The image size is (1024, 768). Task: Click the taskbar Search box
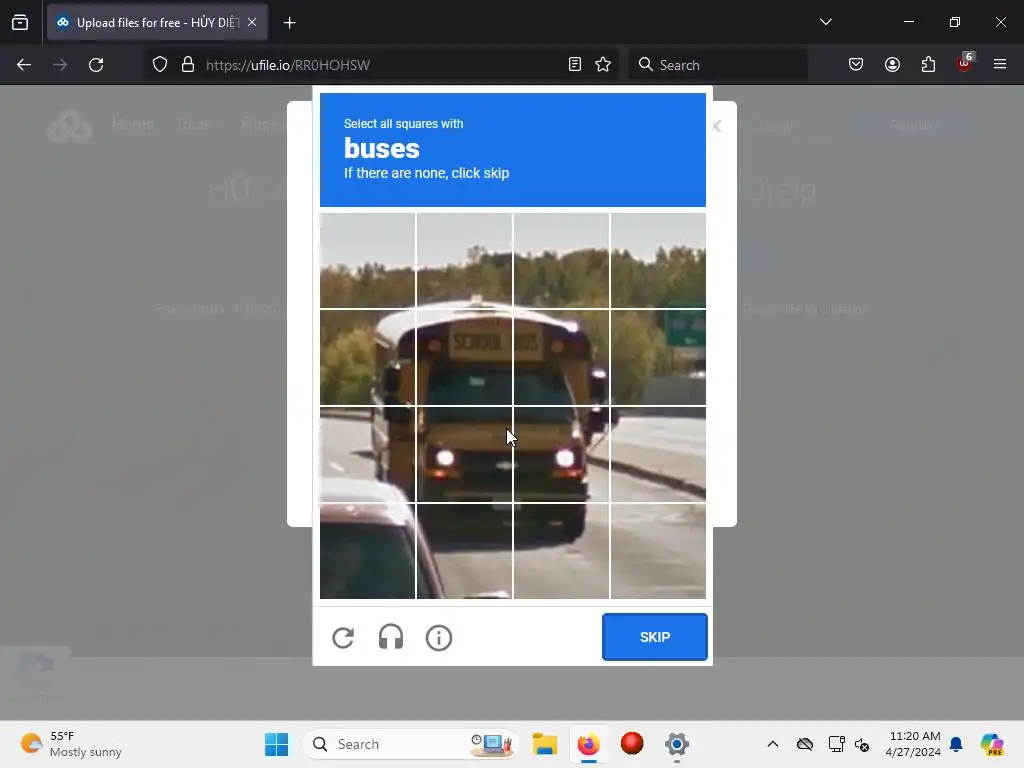411,744
